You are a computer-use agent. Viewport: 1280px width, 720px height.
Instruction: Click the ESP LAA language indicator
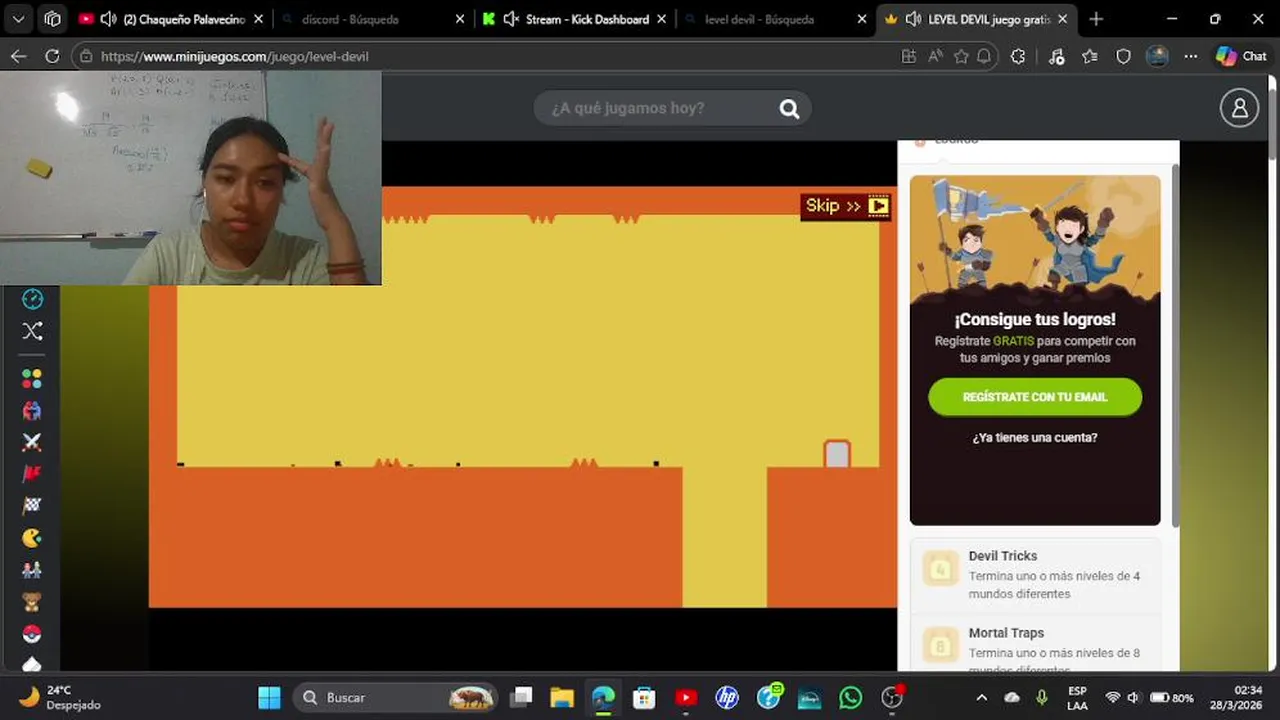(x=1077, y=697)
